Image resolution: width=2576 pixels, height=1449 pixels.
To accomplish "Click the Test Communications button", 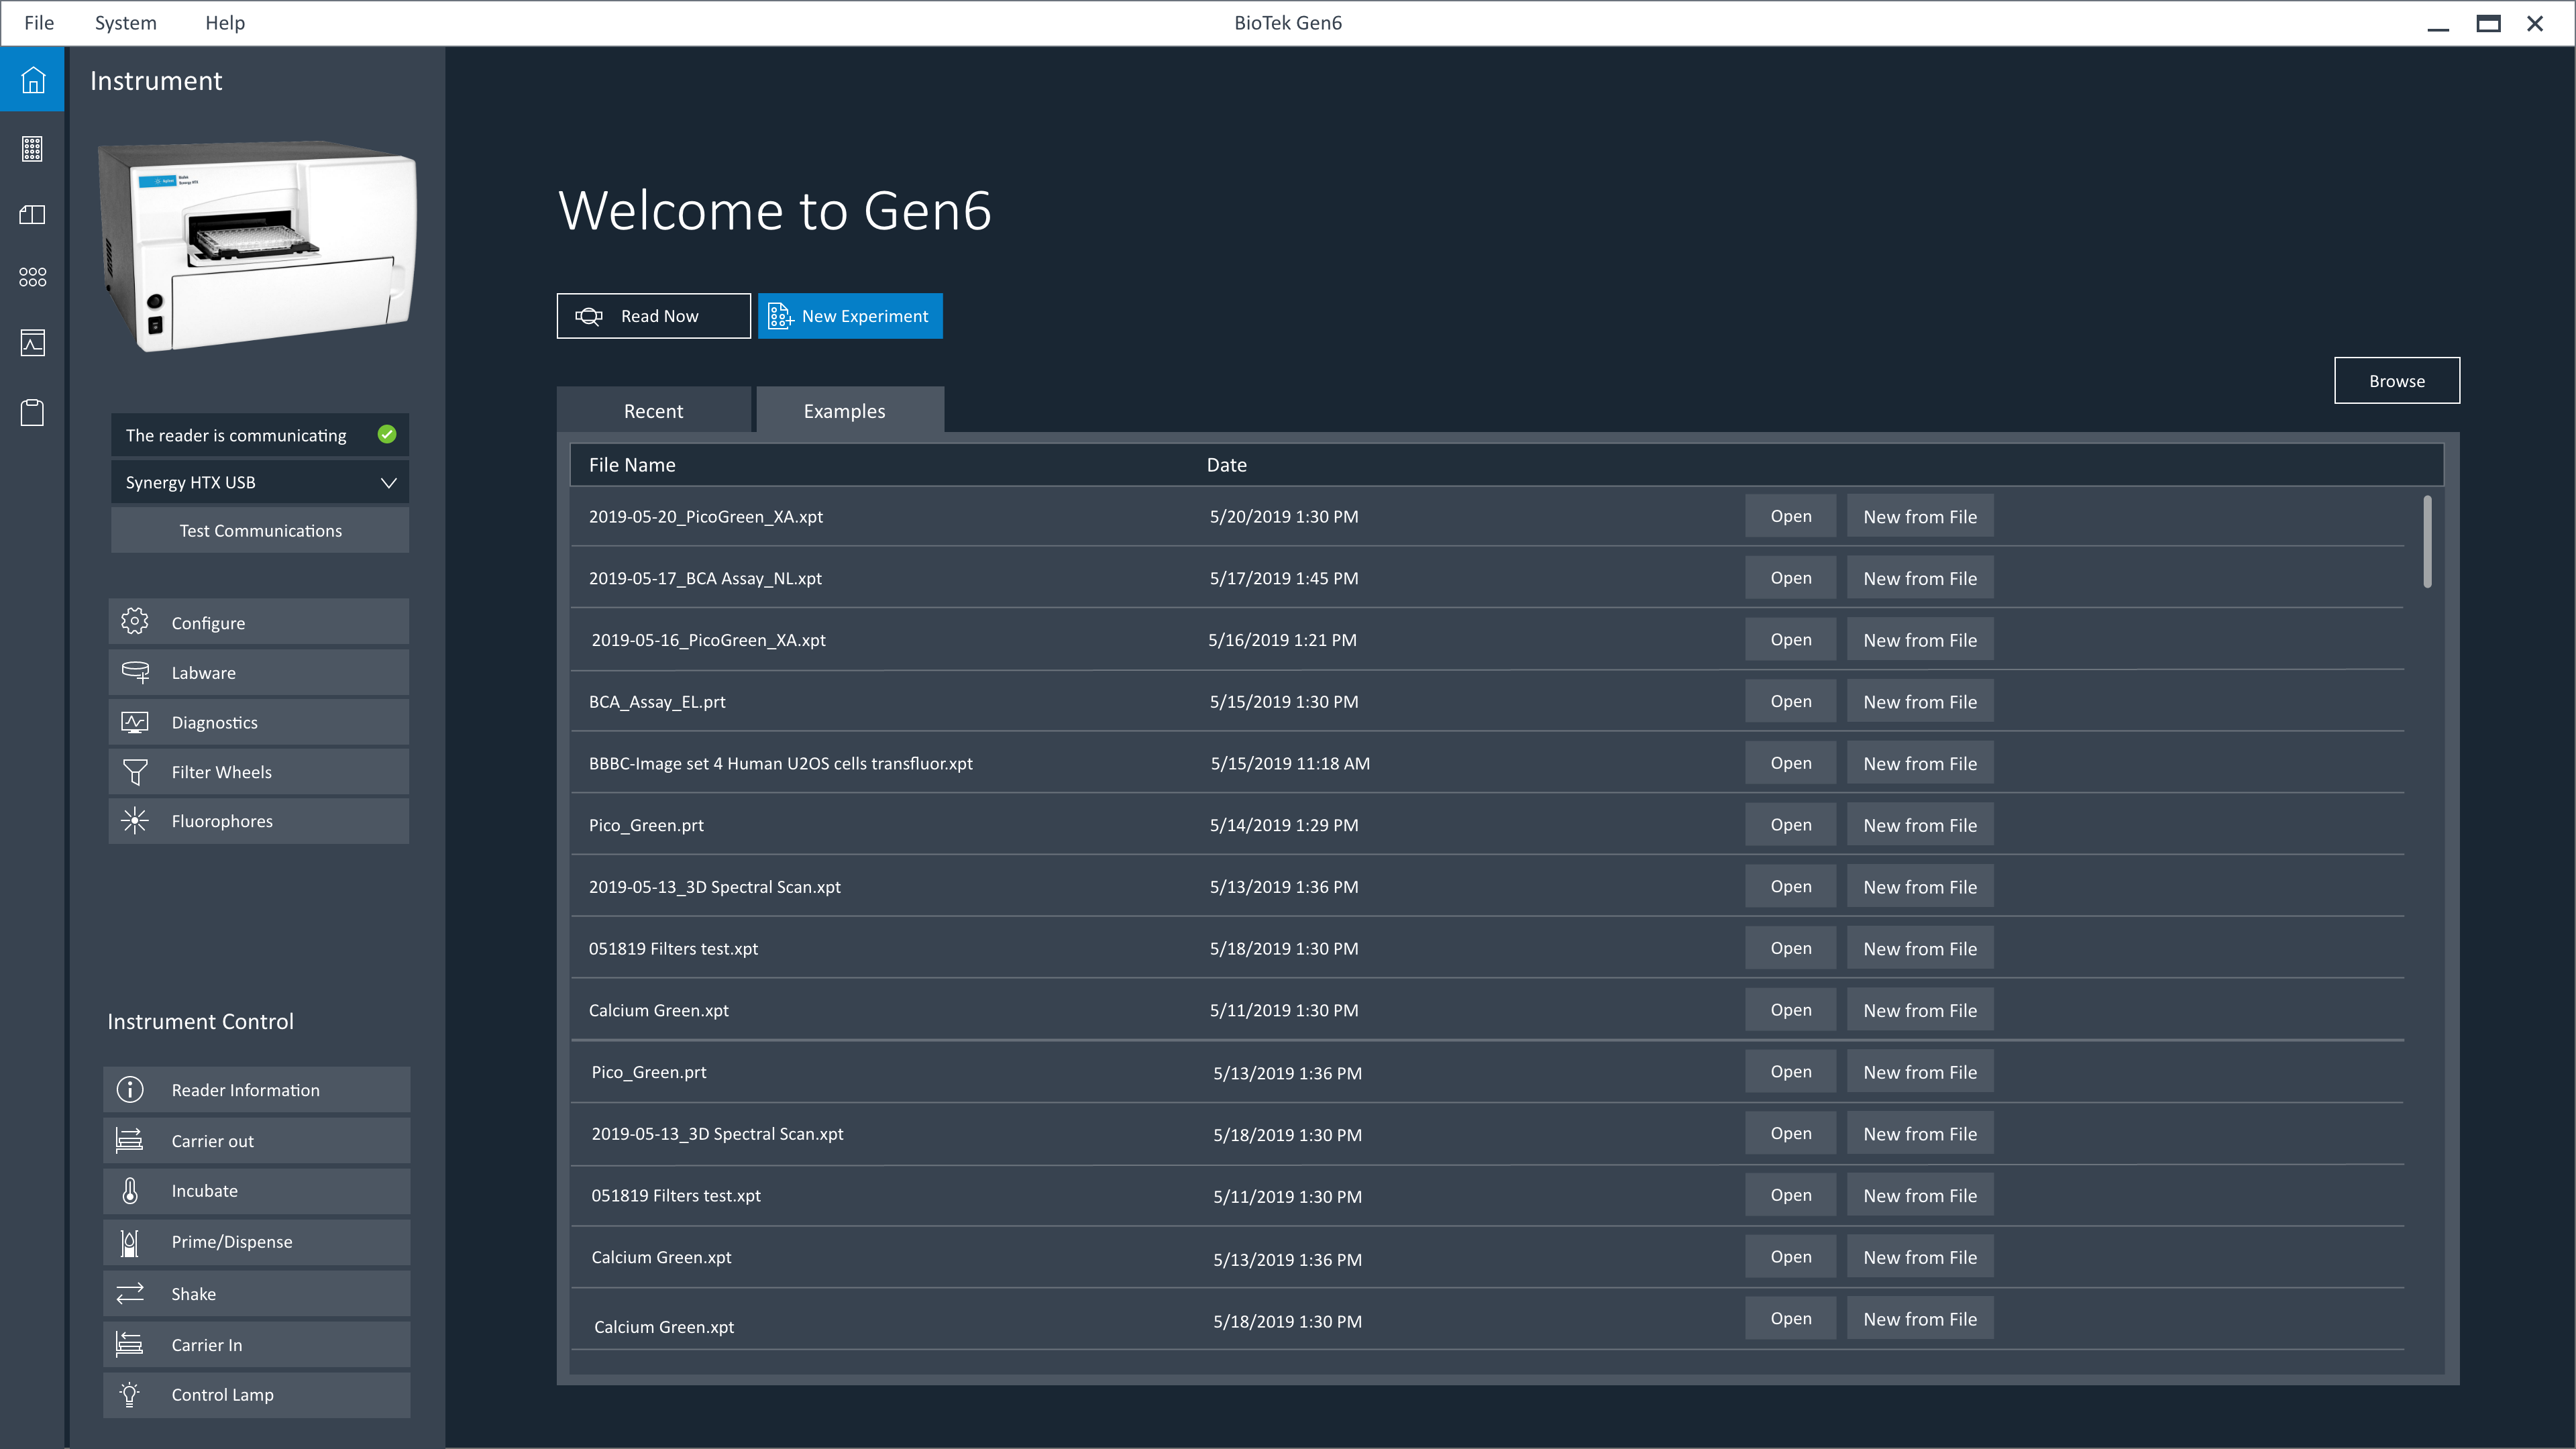I will (x=260, y=530).
